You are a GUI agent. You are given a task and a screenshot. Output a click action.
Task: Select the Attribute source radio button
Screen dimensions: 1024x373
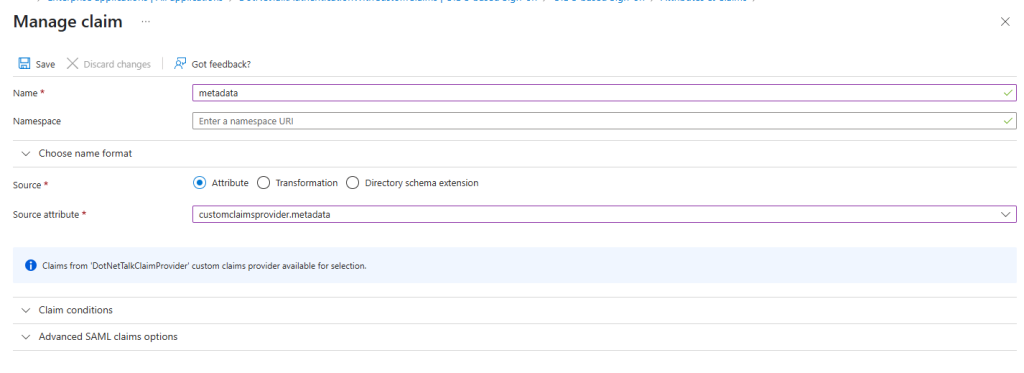click(x=199, y=183)
